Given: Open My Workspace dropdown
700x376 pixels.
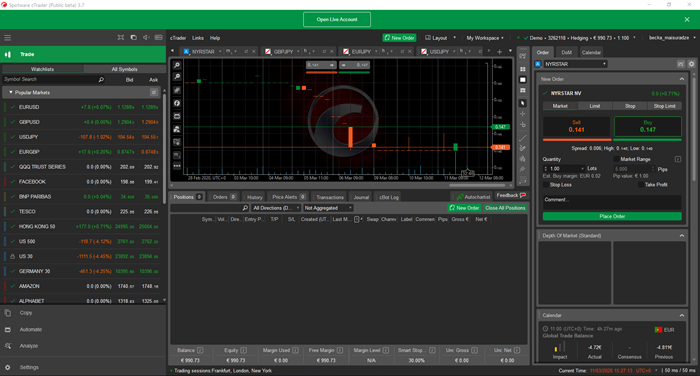Looking at the screenshot, I should click(485, 38).
